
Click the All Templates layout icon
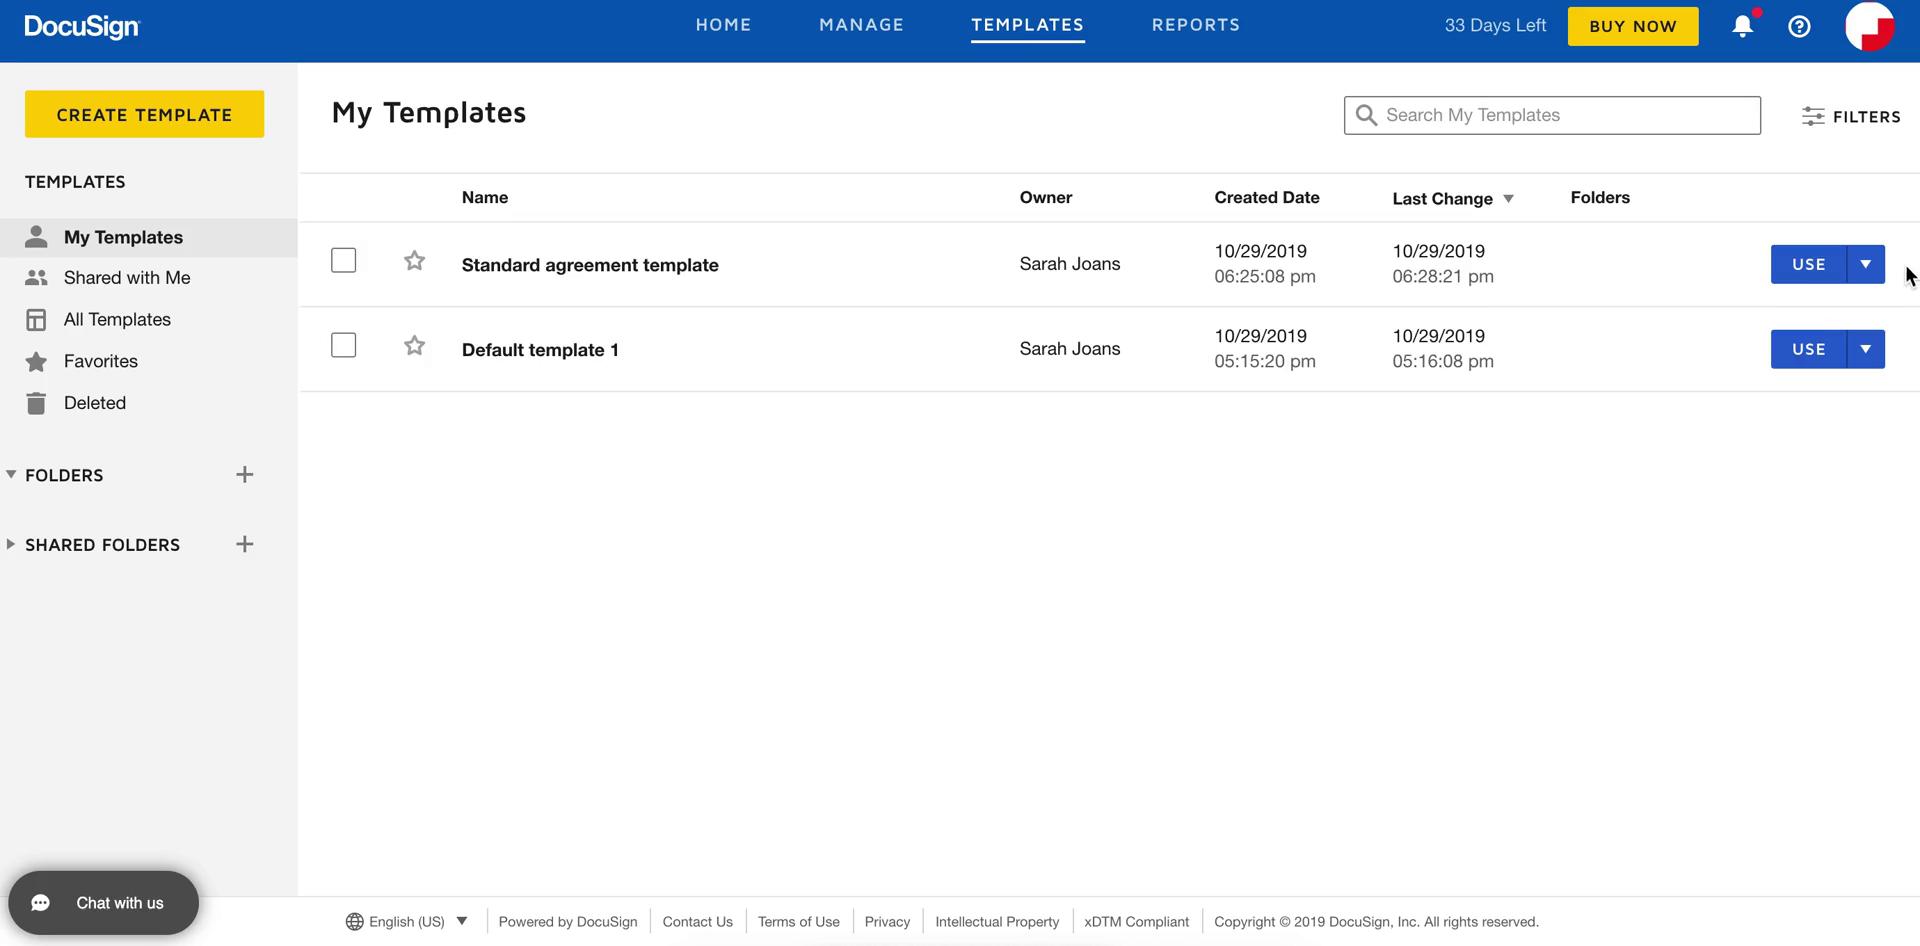coord(36,320)
